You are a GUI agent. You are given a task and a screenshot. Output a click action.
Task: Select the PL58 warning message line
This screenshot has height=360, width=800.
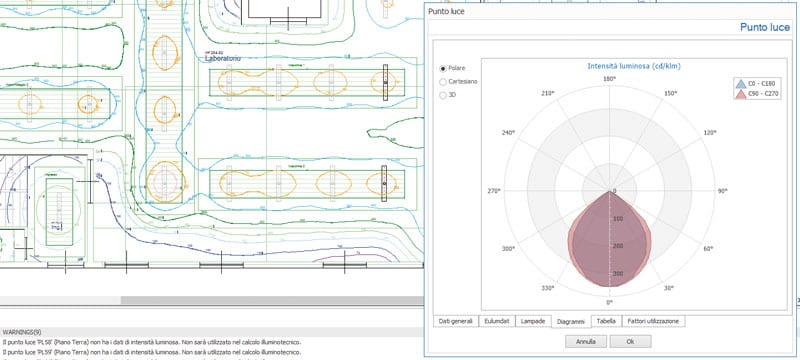click(x=152, y=342)
